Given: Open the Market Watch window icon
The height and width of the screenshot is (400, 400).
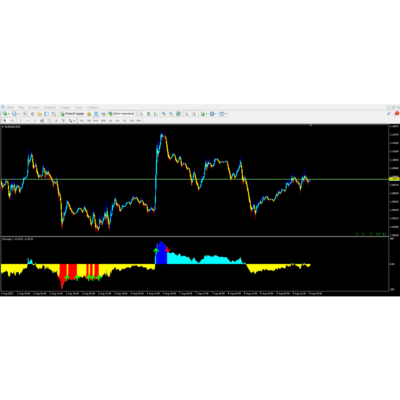Looking at the screenshot, I should (x=25, y=114).
